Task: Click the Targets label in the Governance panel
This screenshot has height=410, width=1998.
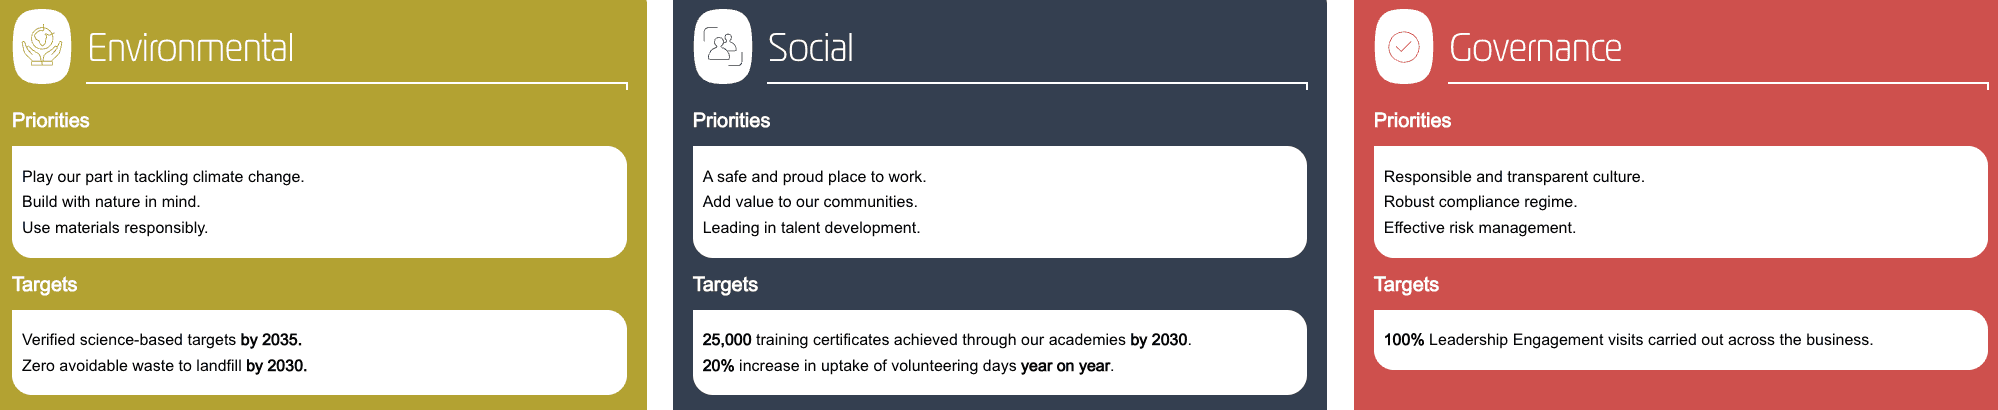Action: click(x=1406, y=284)
